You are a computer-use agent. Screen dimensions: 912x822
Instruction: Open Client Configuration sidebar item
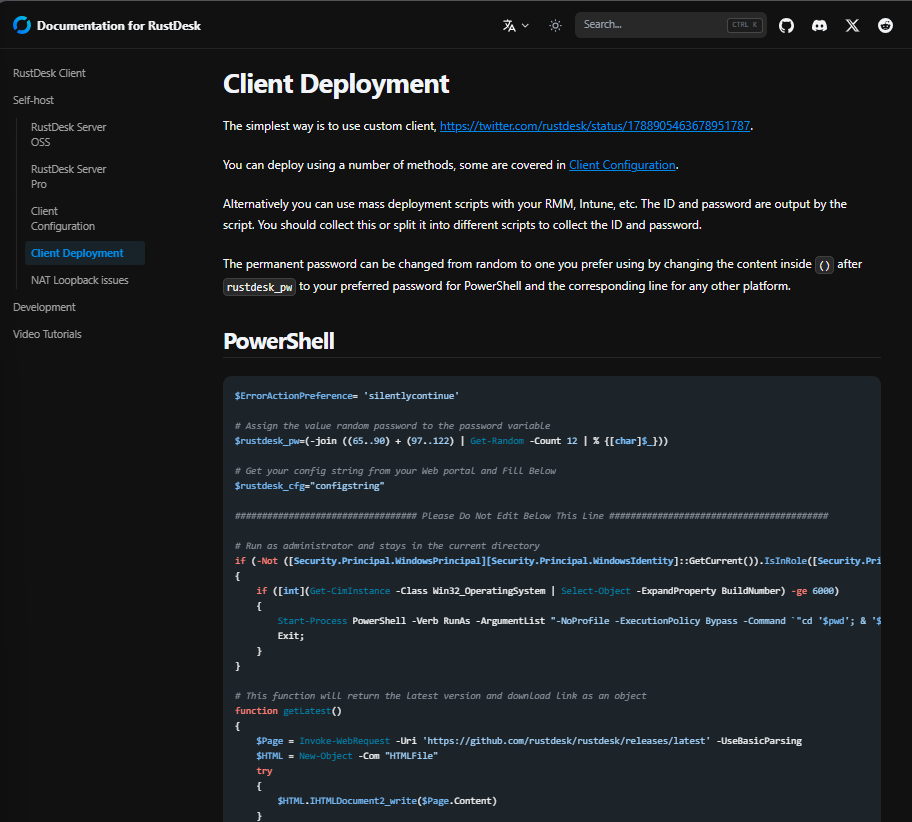click(63, 219)
